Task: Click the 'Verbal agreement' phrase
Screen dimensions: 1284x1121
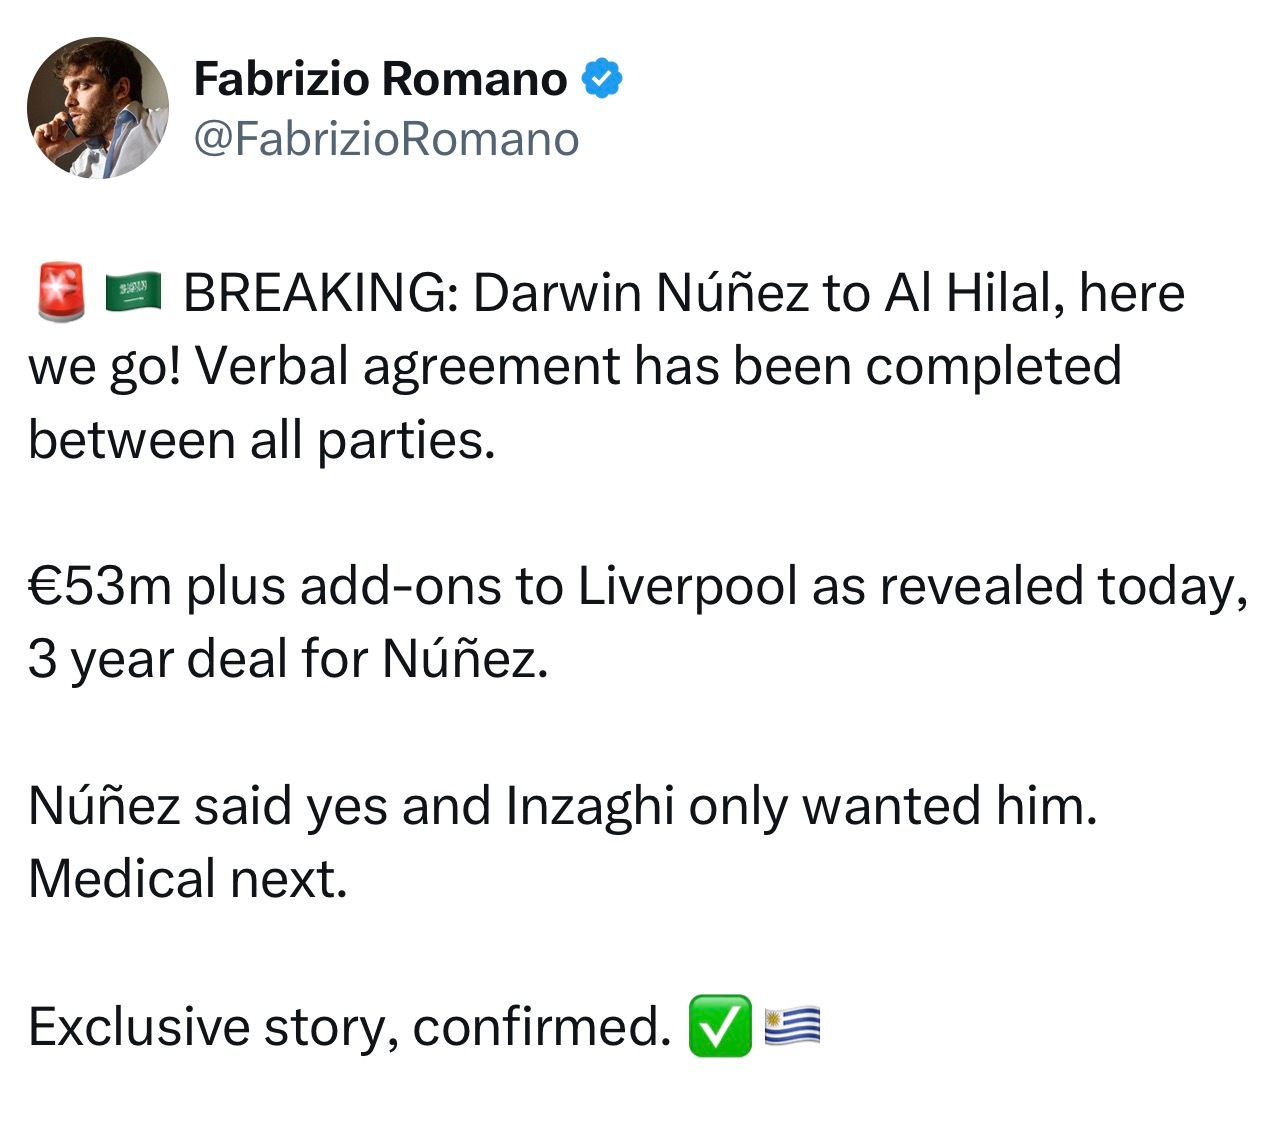Action: tap(407, 367)
